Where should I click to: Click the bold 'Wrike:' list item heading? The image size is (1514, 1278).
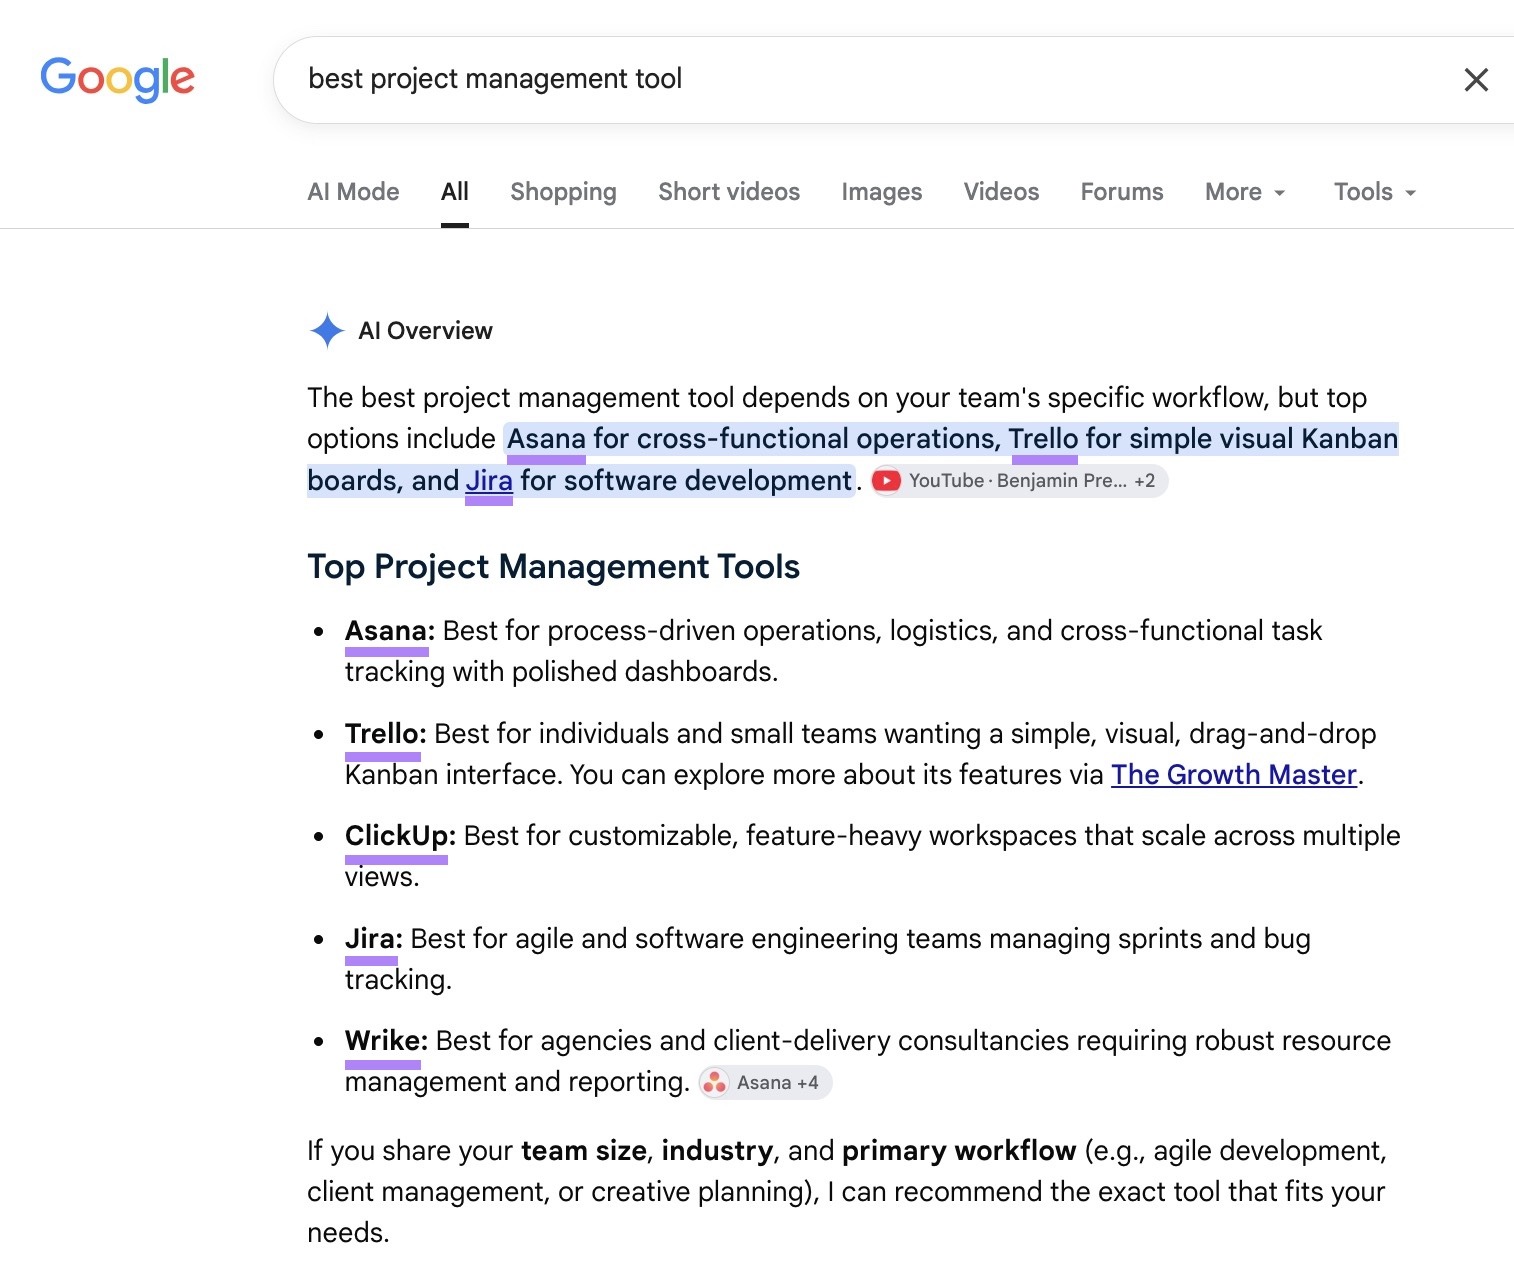[x=386, y=1041]
